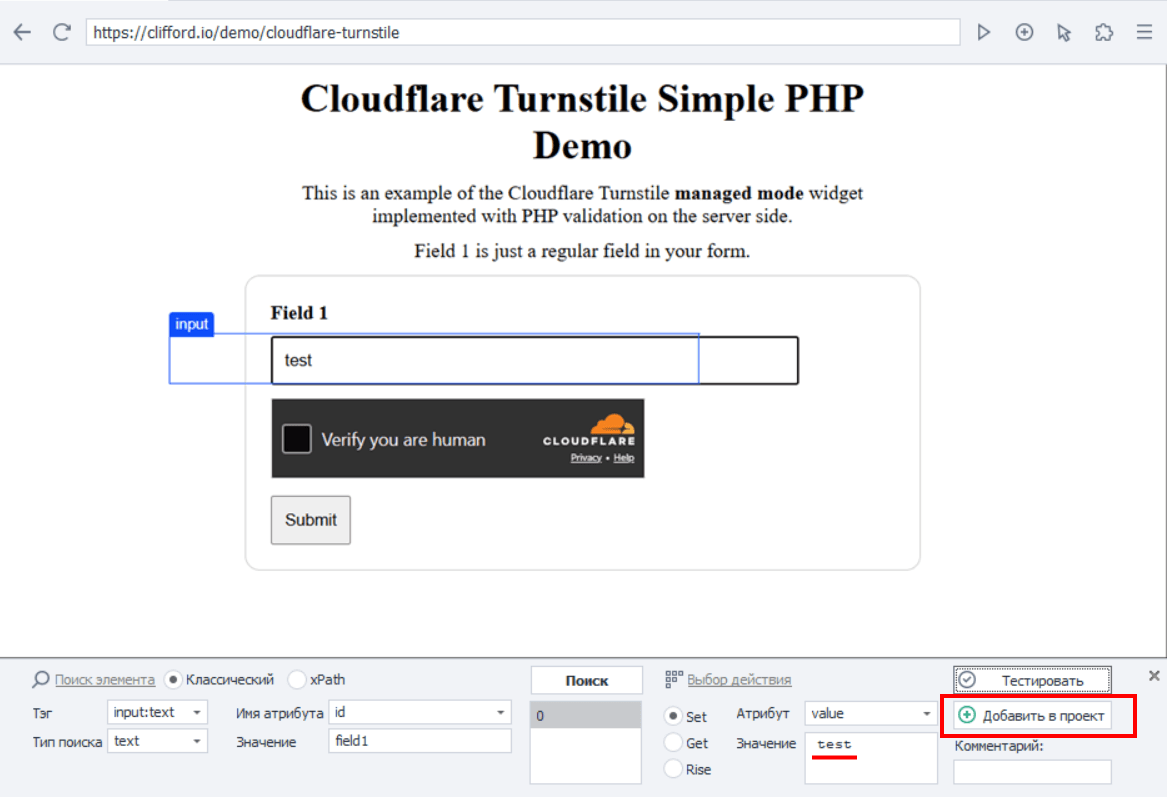Open the puzzle-piece extensions icon

pos(1104,32)
